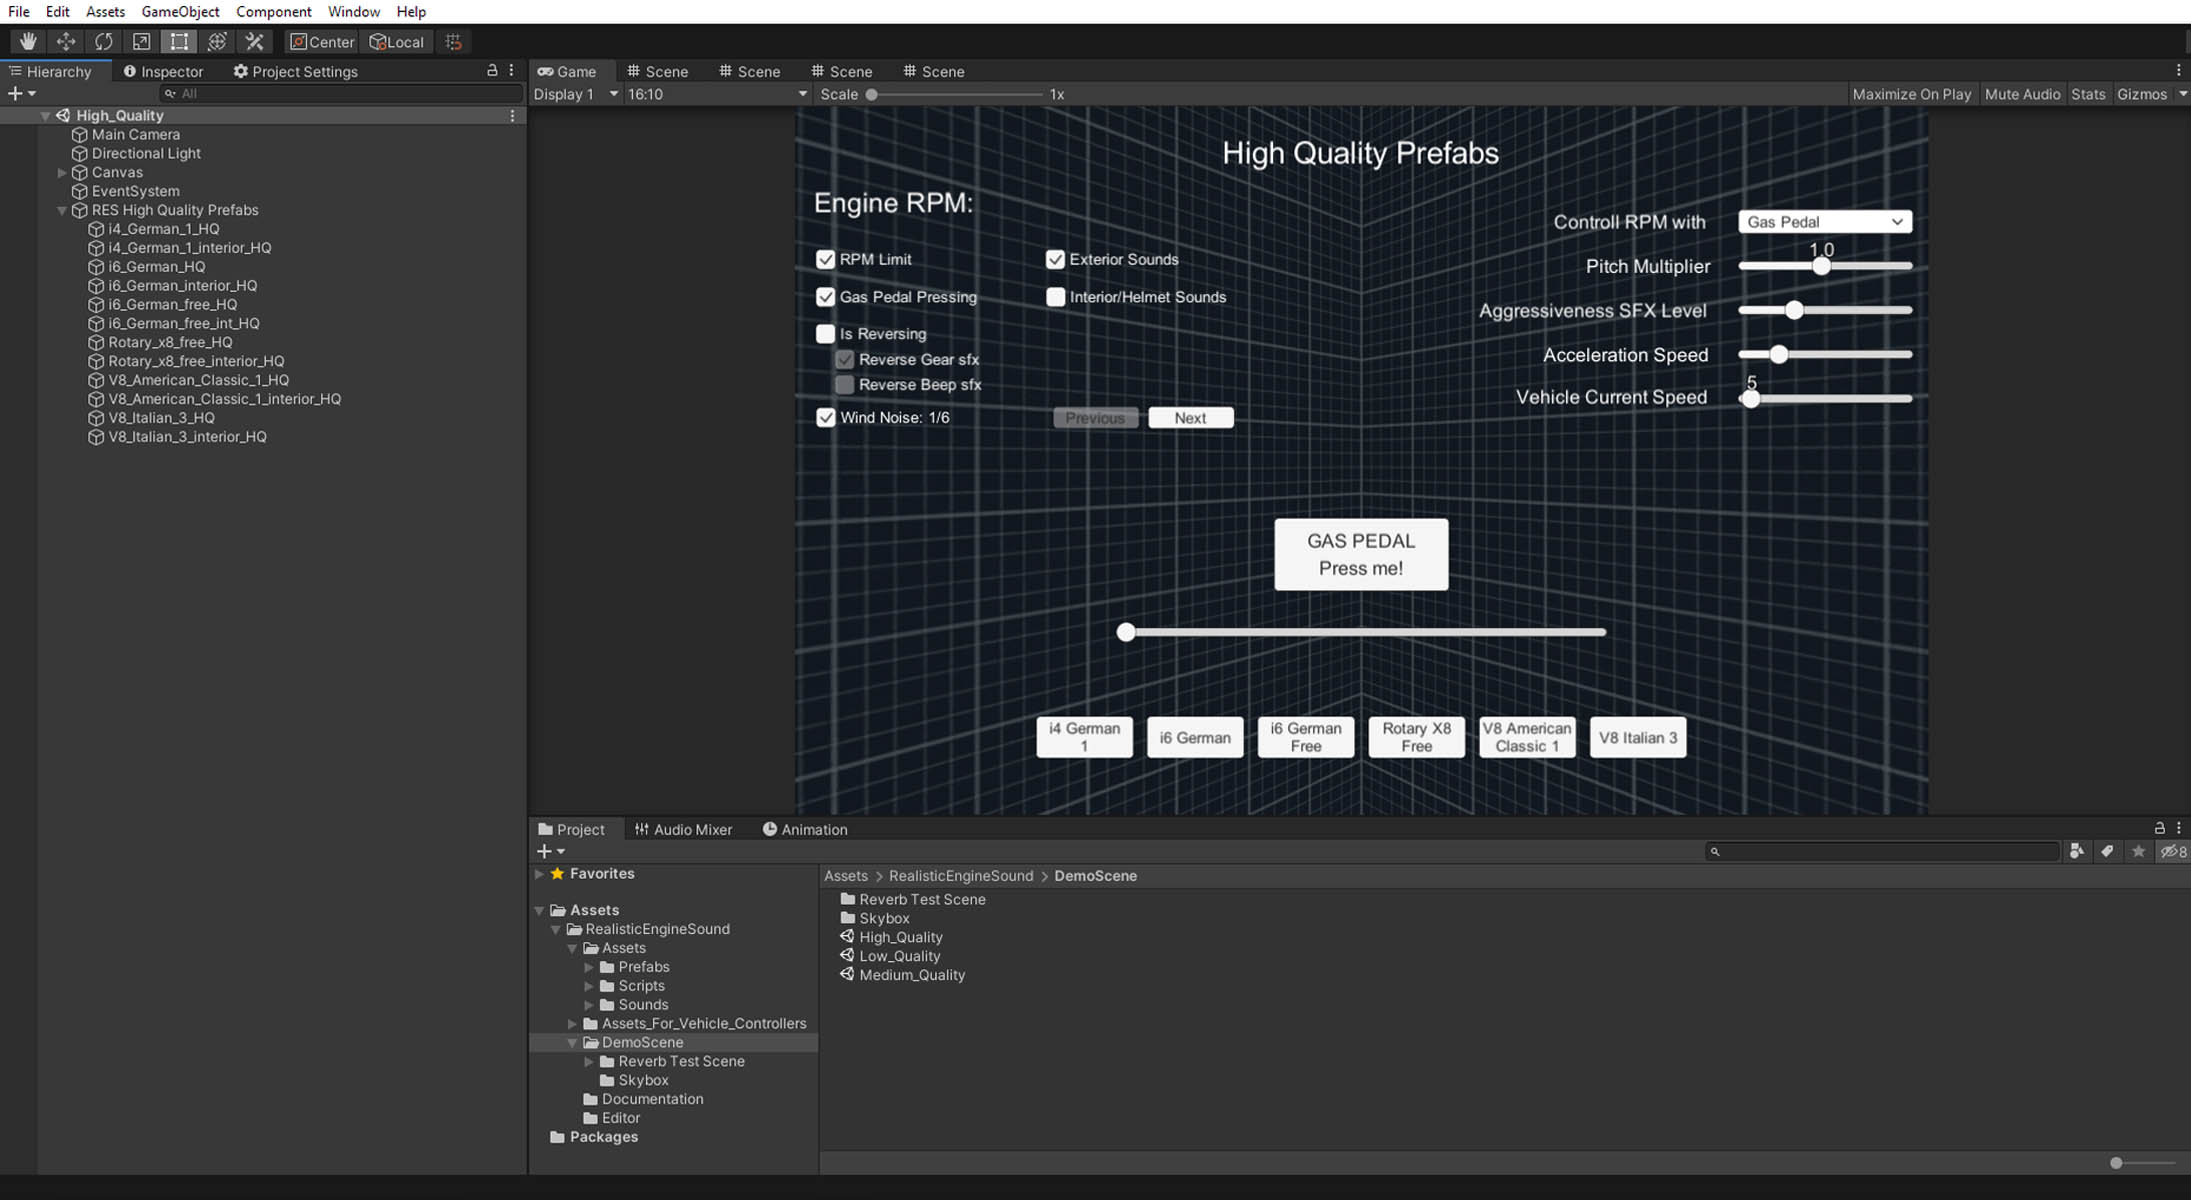The image size is (2191, 1200).
Task: Enable Interior/Helmet Sounds checkbox
Action: [1055, 297]
